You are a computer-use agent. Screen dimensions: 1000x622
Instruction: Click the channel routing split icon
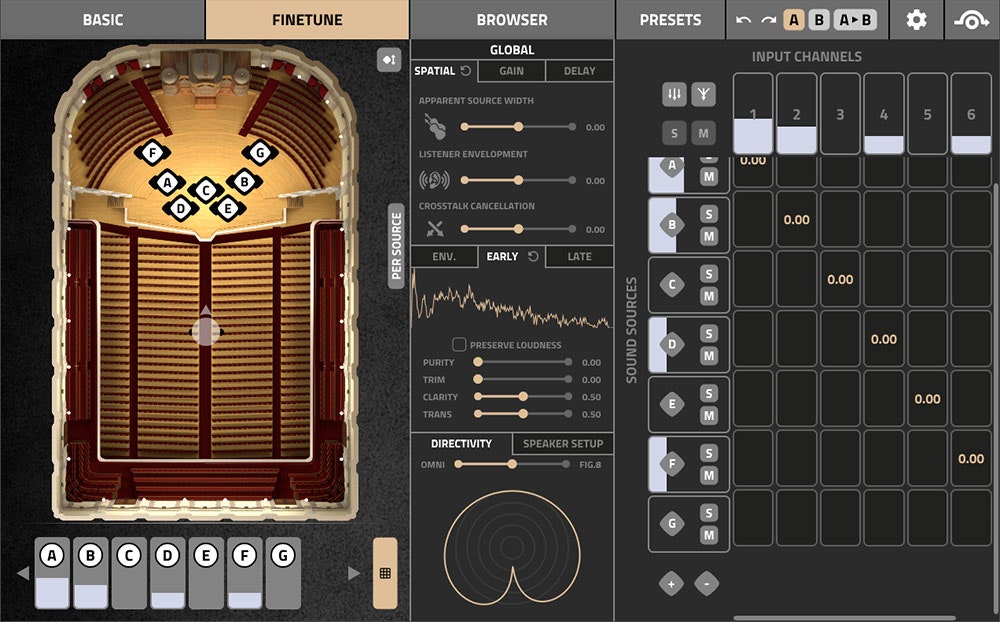point(703,94)
